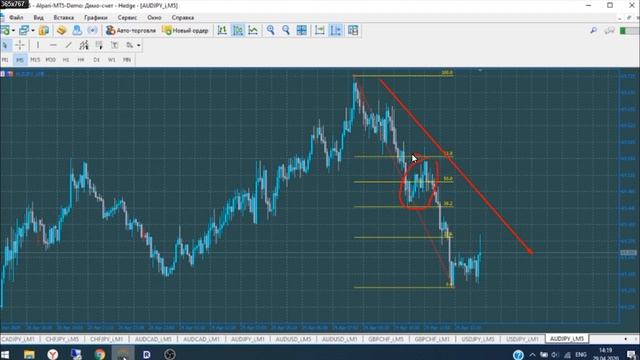Click the tile windows grid icon
This screenshot has width=640, height=360.
pos(302,30)
